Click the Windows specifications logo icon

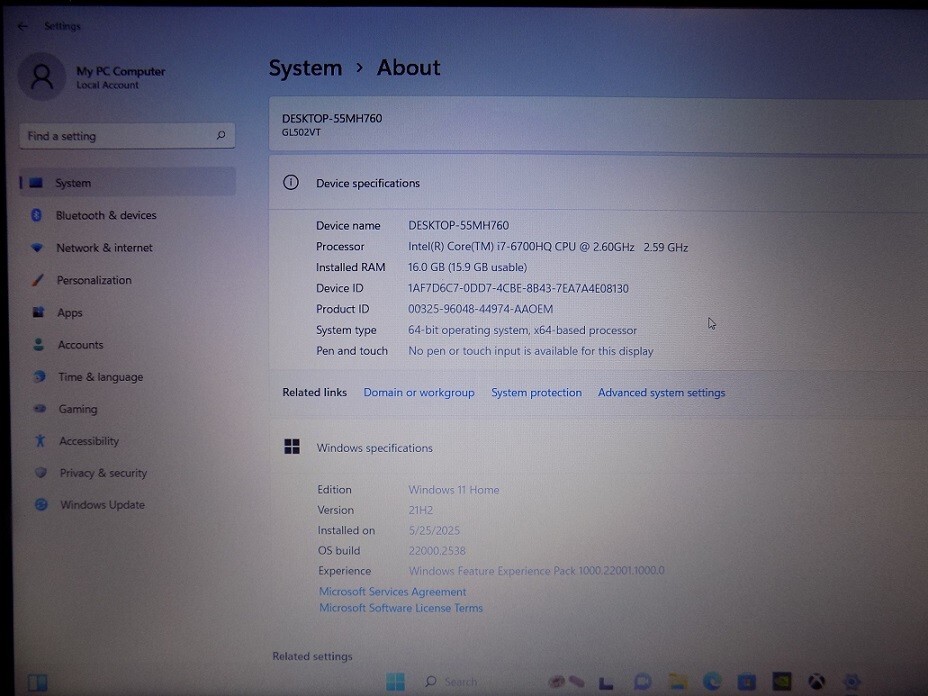pyautogui.click(x=292, y=447)
